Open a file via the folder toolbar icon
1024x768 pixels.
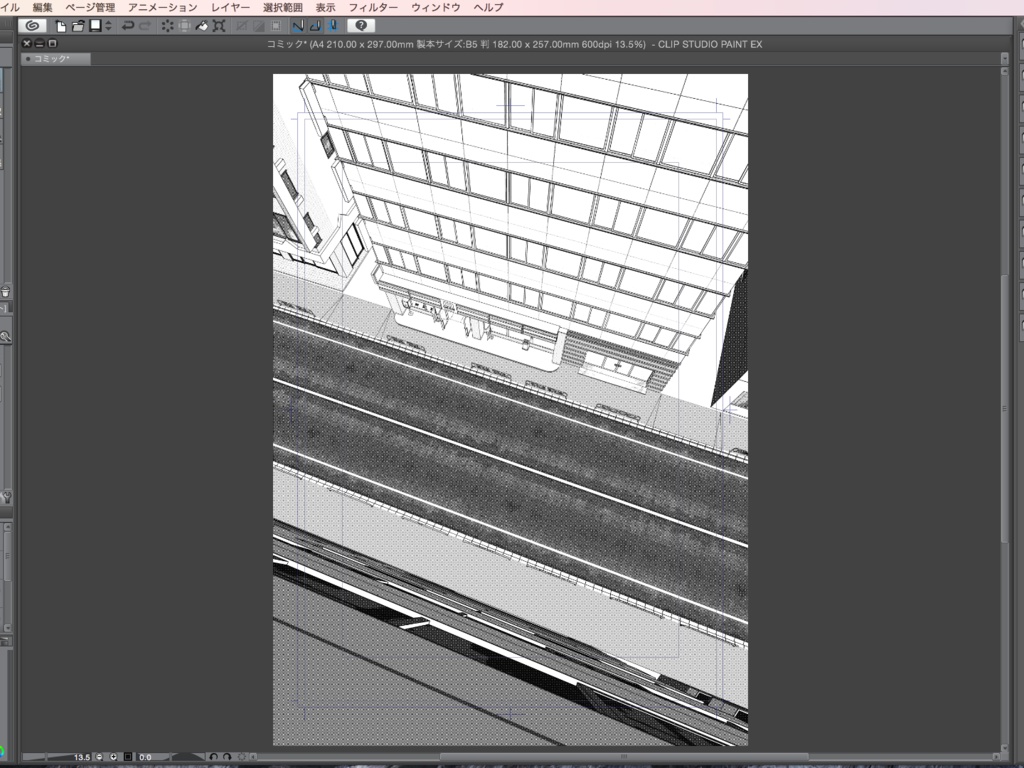click(80, 25)
